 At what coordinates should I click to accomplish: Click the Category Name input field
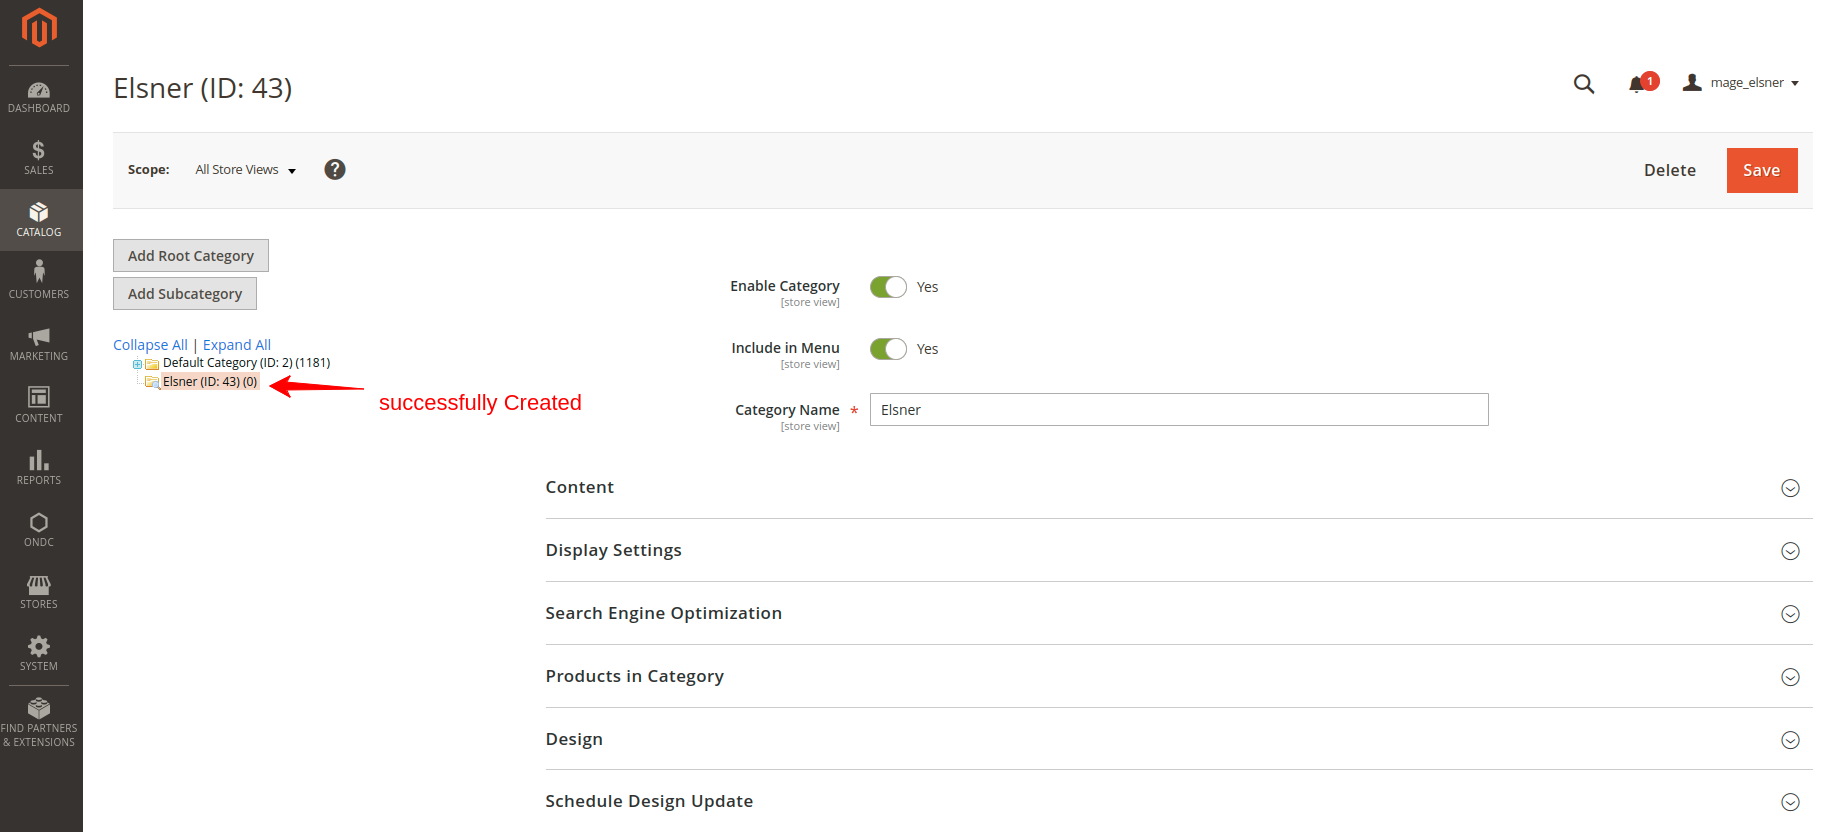1179,410
